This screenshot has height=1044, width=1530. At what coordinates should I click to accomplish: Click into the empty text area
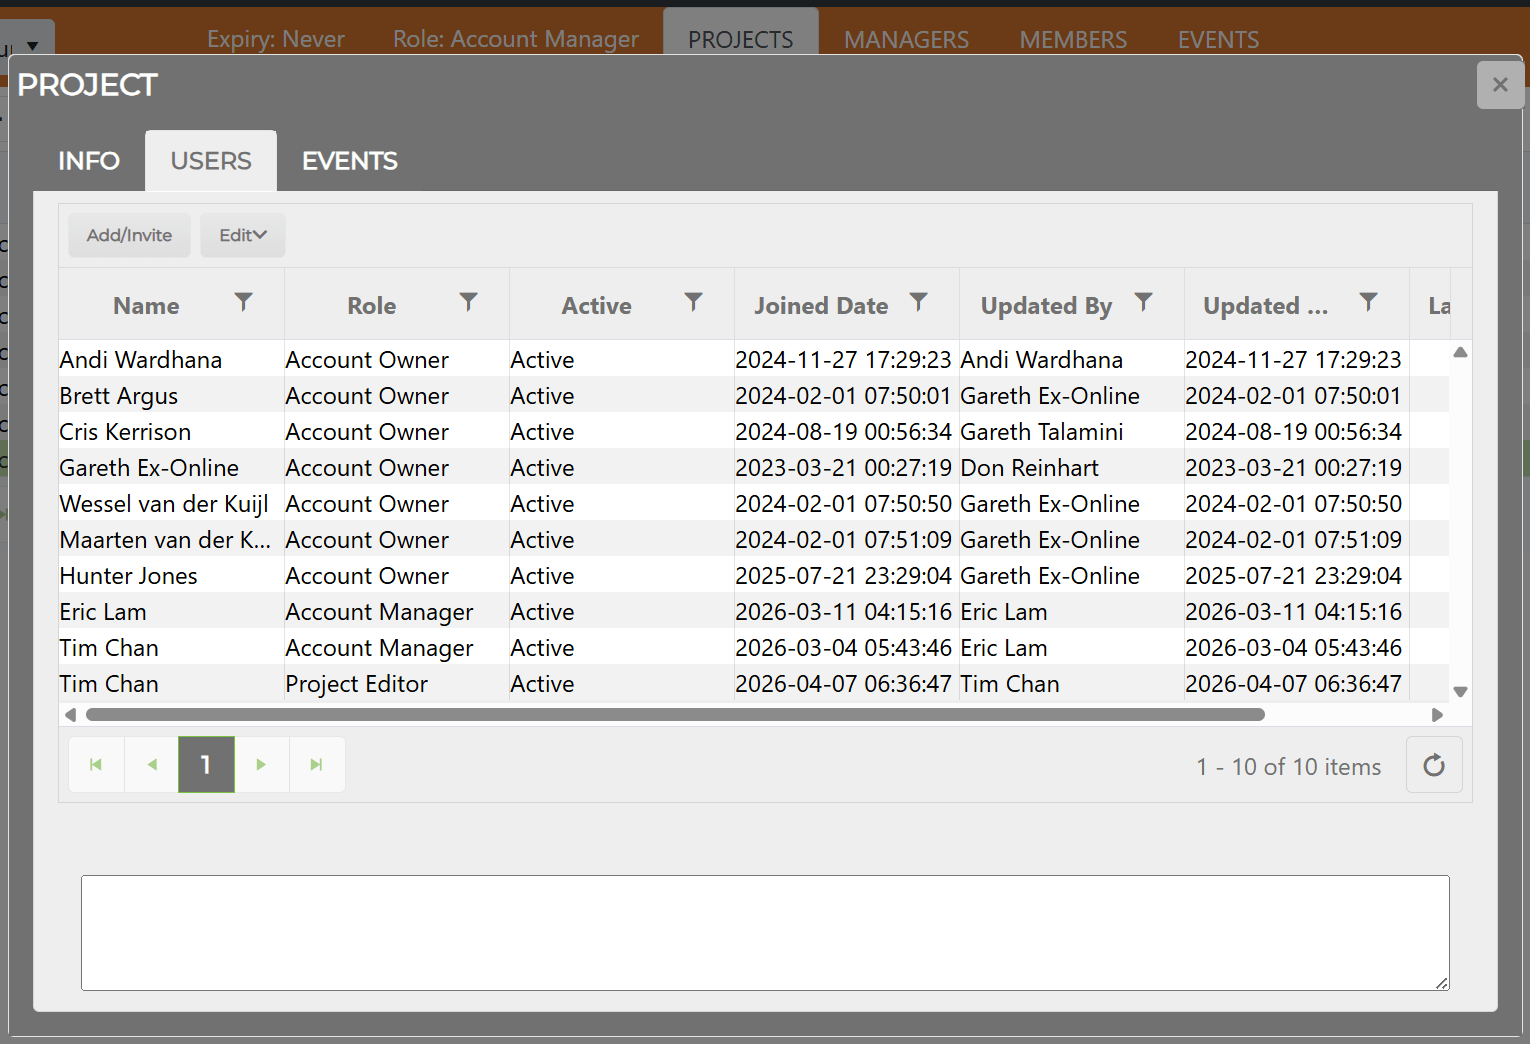pos(765,933)
